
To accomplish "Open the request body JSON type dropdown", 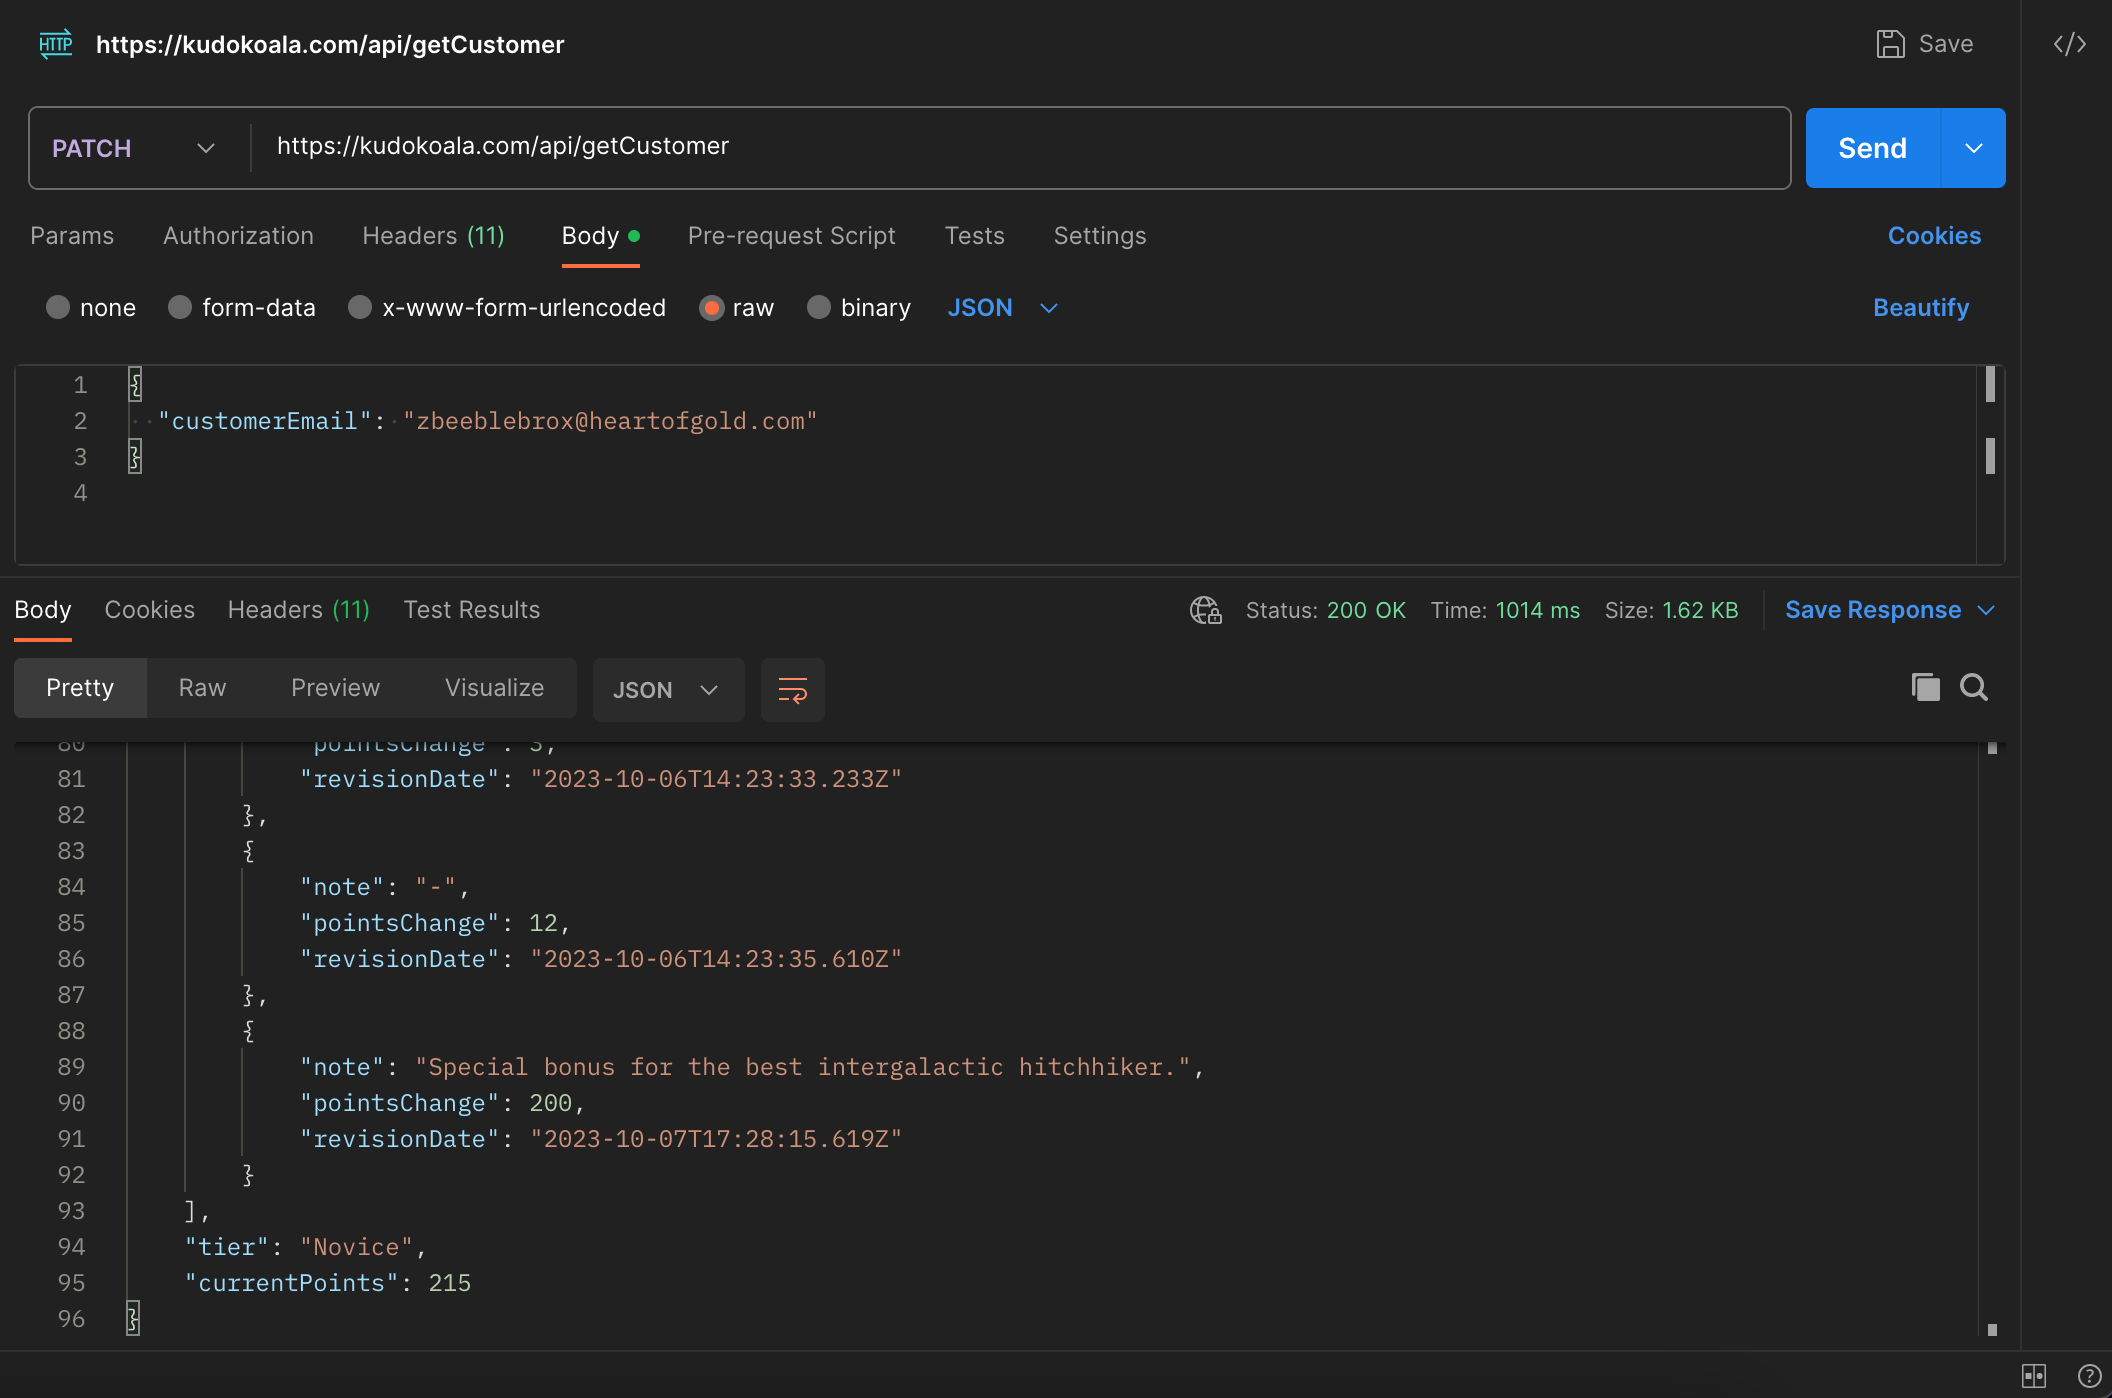I will coord(1003,308).
